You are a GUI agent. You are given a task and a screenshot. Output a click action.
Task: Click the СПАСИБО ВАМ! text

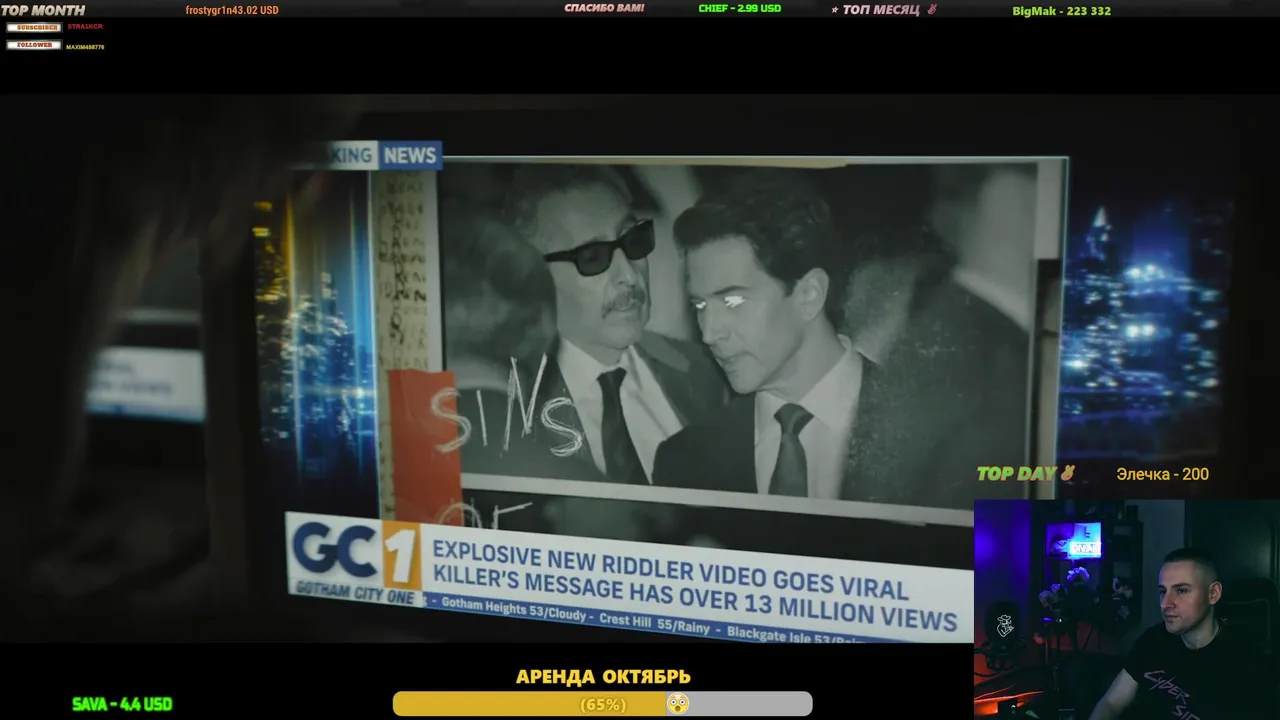(604, 8)
